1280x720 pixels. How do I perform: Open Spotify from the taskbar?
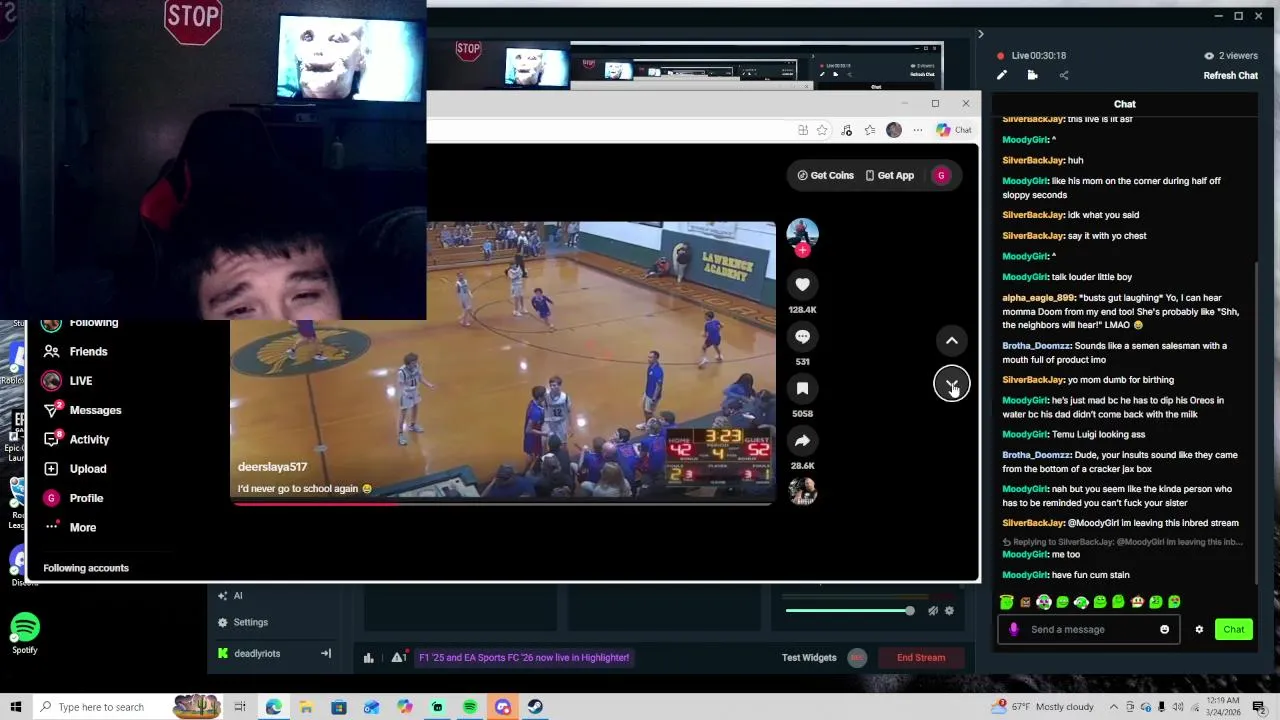[470, 707]
